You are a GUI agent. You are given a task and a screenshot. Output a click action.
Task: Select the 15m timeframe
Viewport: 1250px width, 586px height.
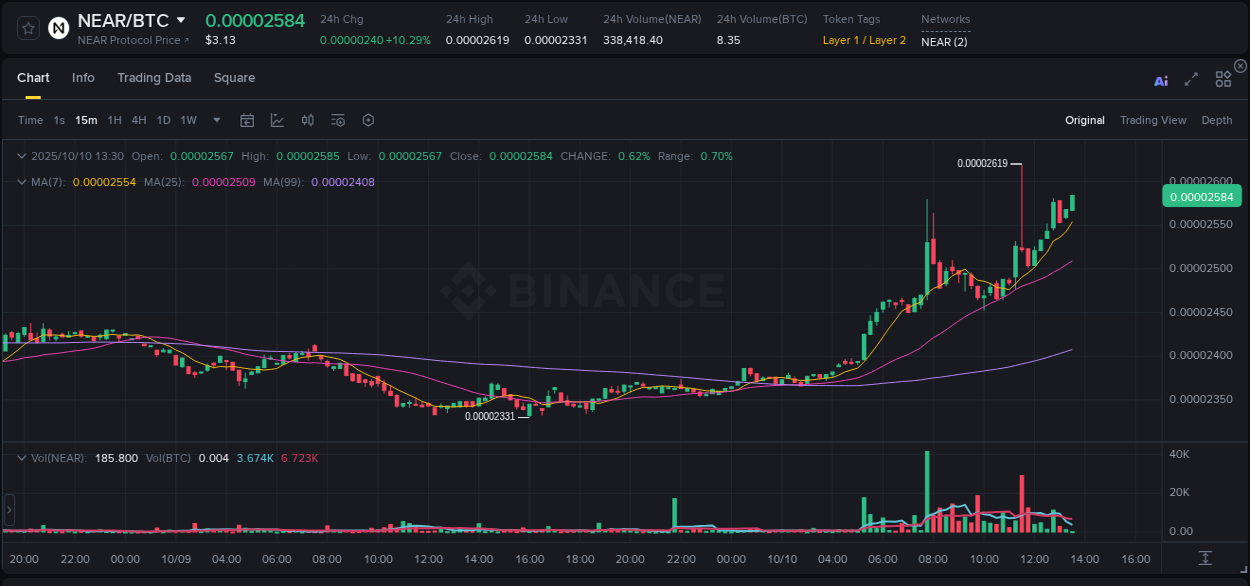tap(86, 120)
